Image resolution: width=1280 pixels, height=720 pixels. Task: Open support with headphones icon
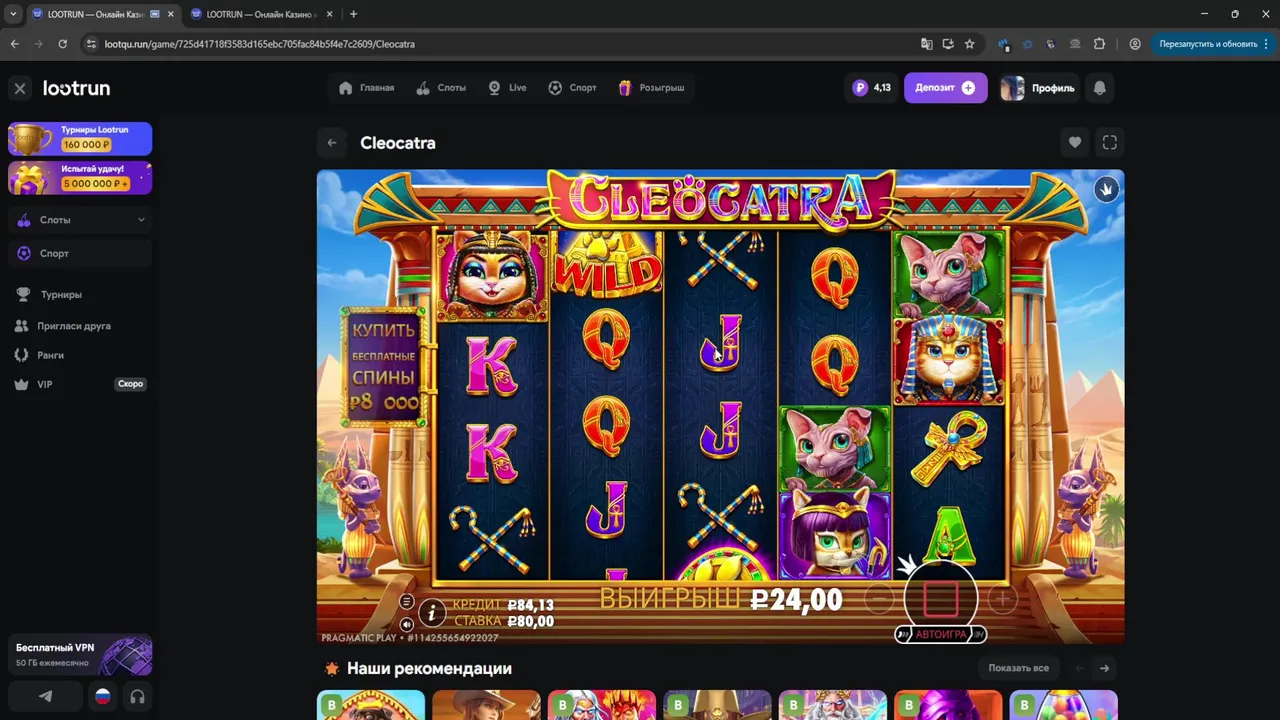click(137, 697)
